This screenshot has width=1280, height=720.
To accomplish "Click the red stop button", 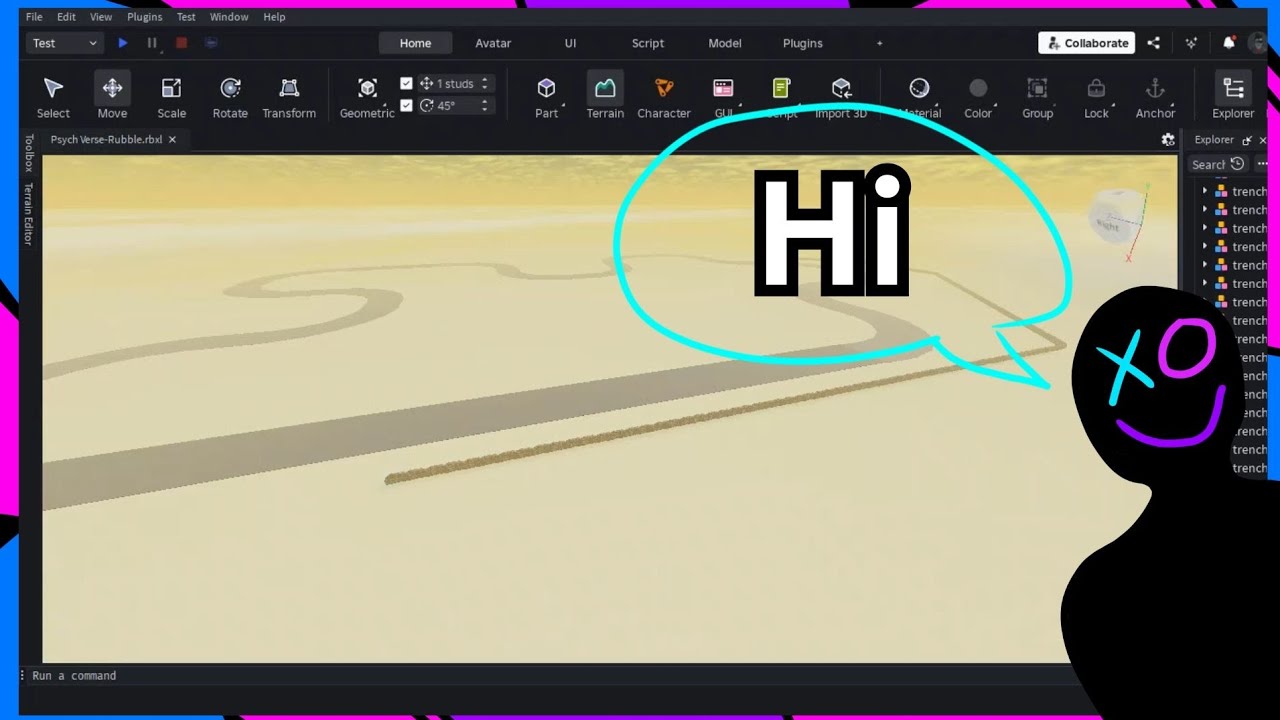I will point(181,43).
